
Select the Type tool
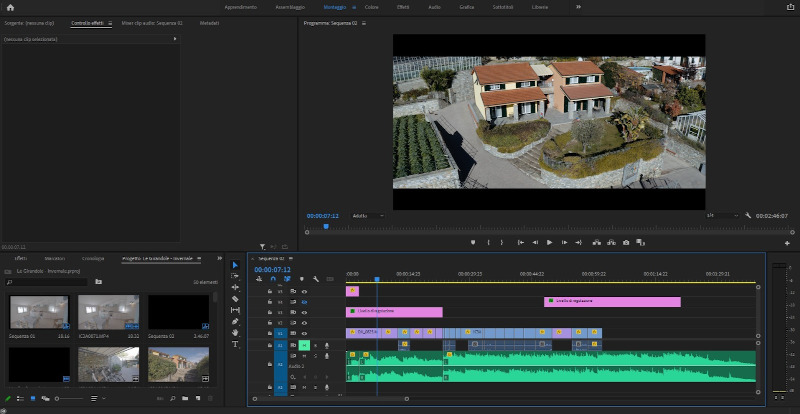pos(235,344)
